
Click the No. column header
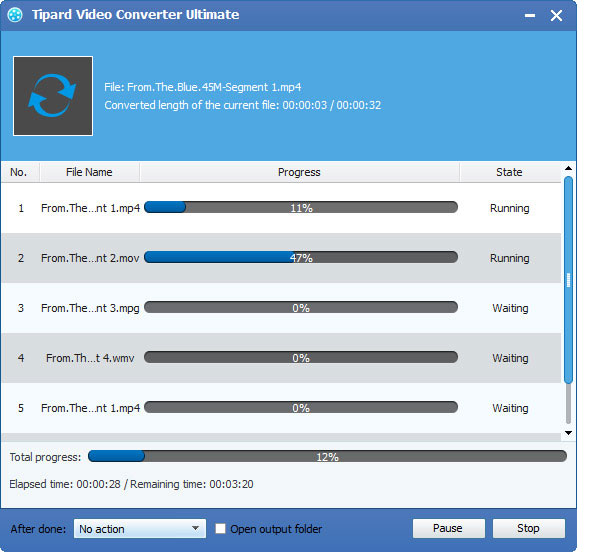(20, 172)
